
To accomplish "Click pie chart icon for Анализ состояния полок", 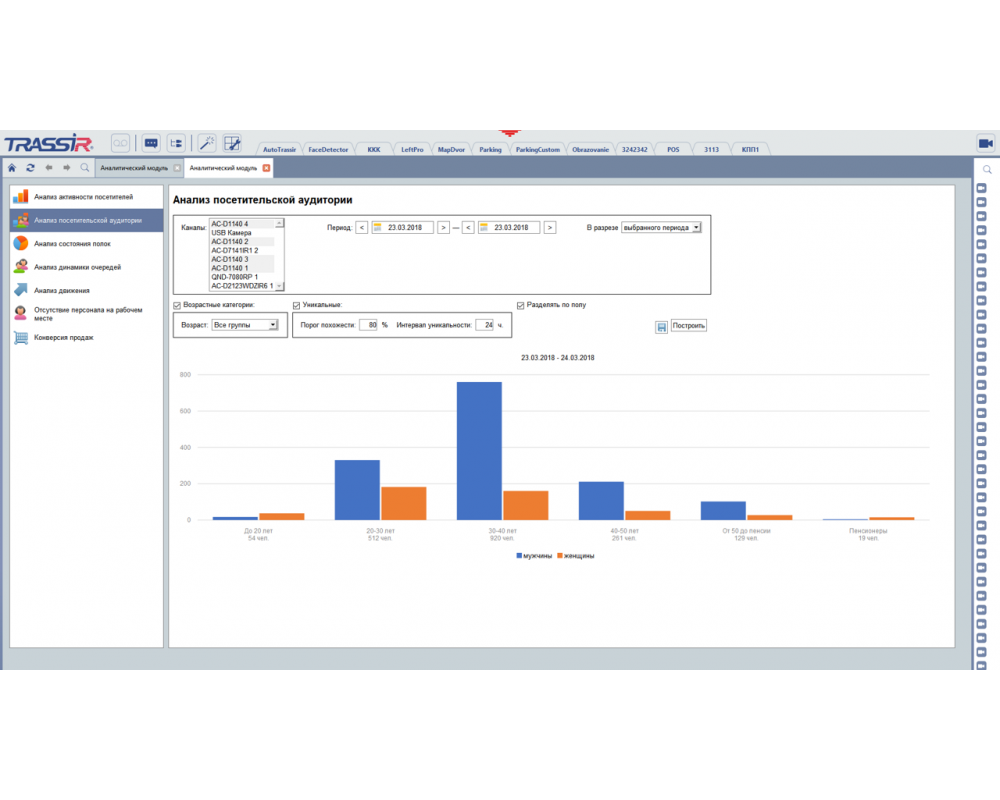I will click(21, 243).
